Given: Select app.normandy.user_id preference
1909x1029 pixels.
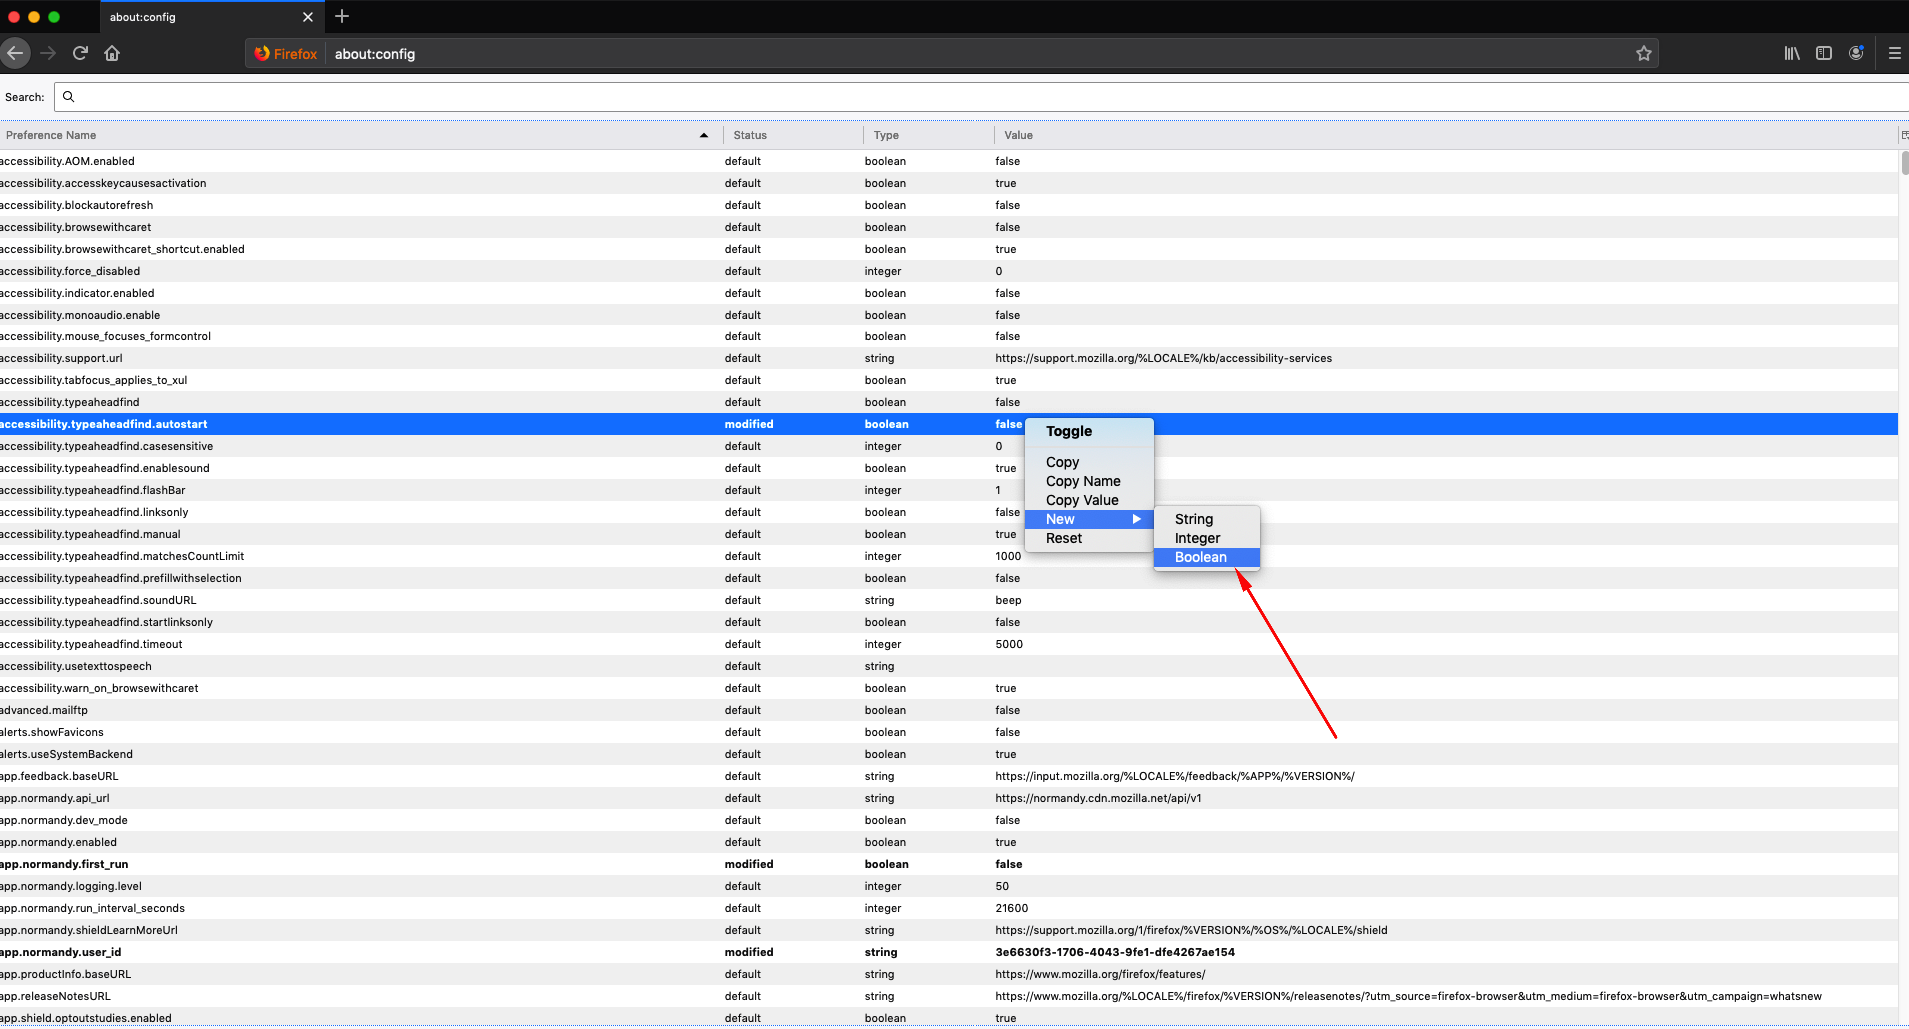Looking at the screenshot, I should coord(948,952).
